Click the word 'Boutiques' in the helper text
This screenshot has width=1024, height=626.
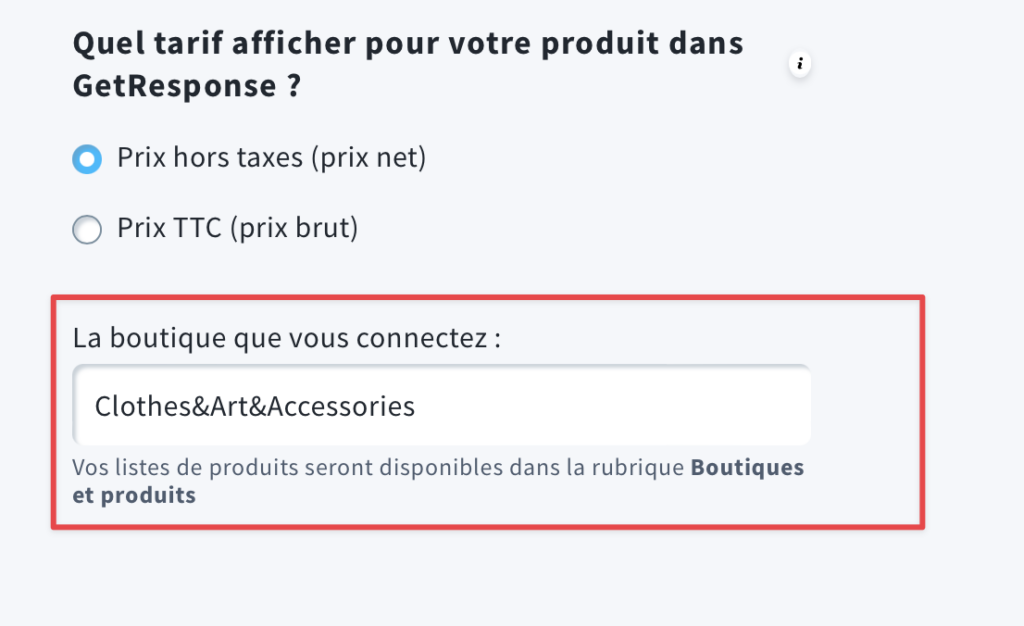coord(747,467)
